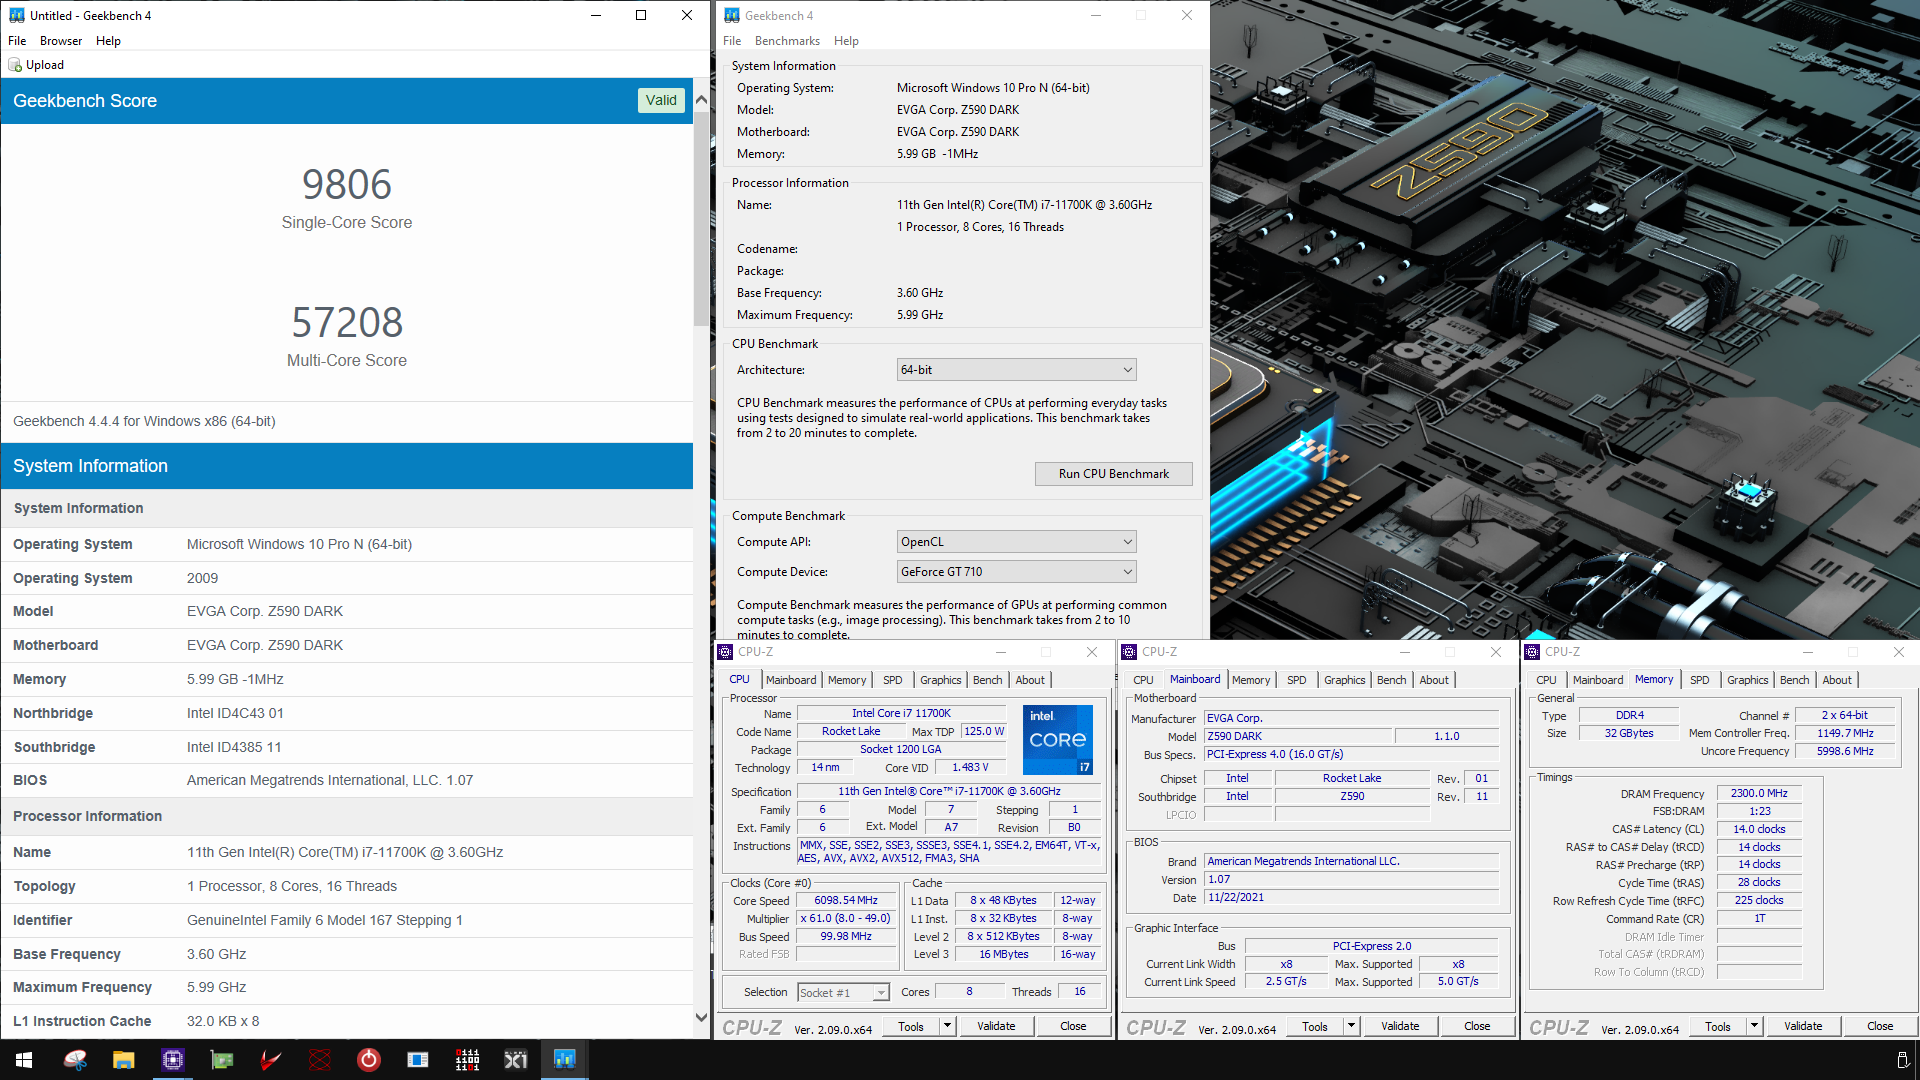1920x1080 pixels.
Task: Open About tab in the Mainboard CPU-Z window
Action: coord(1434,680)
